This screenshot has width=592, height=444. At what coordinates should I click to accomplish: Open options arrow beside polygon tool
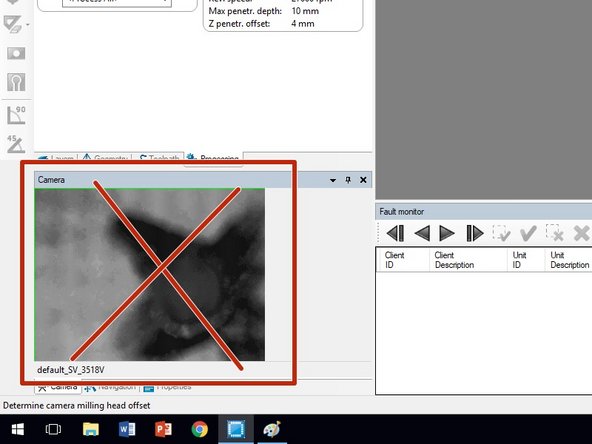coord(28,25)
